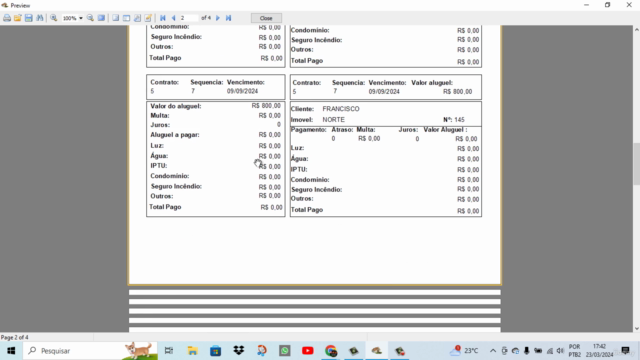Click the scrollbar up arrow
The width and height of the screenshot is (640, 360).
click(x=636, y=29)
